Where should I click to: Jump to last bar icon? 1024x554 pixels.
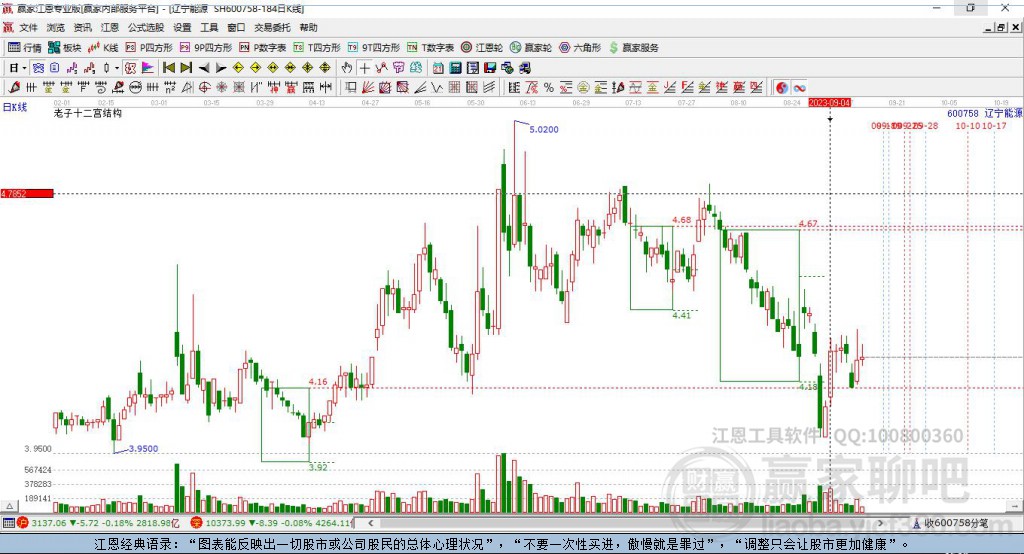186,68
